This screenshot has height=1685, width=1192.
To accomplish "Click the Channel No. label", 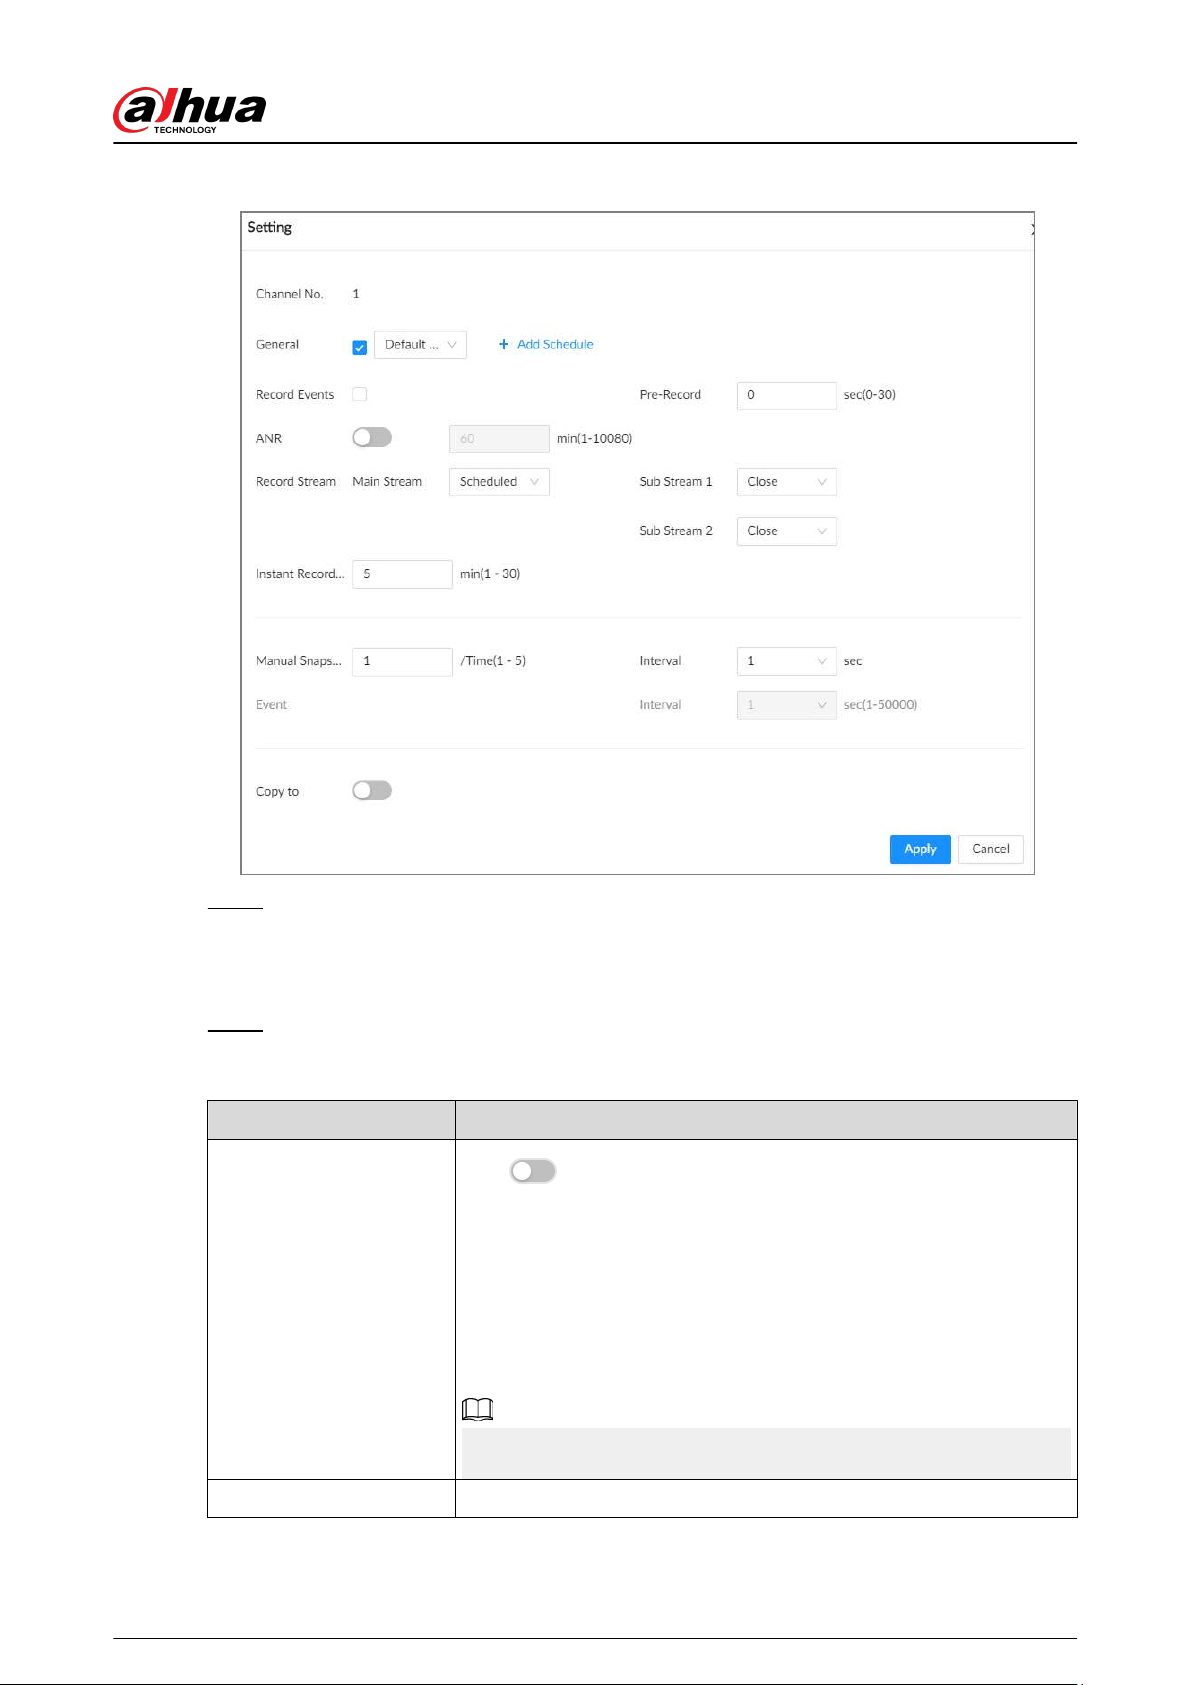I will pos(290,294).
